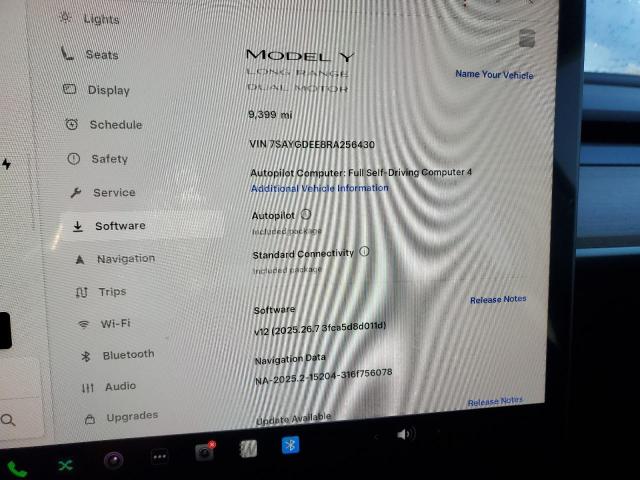Tap the green shuffle icon in dock

click(x=66, y=465)
